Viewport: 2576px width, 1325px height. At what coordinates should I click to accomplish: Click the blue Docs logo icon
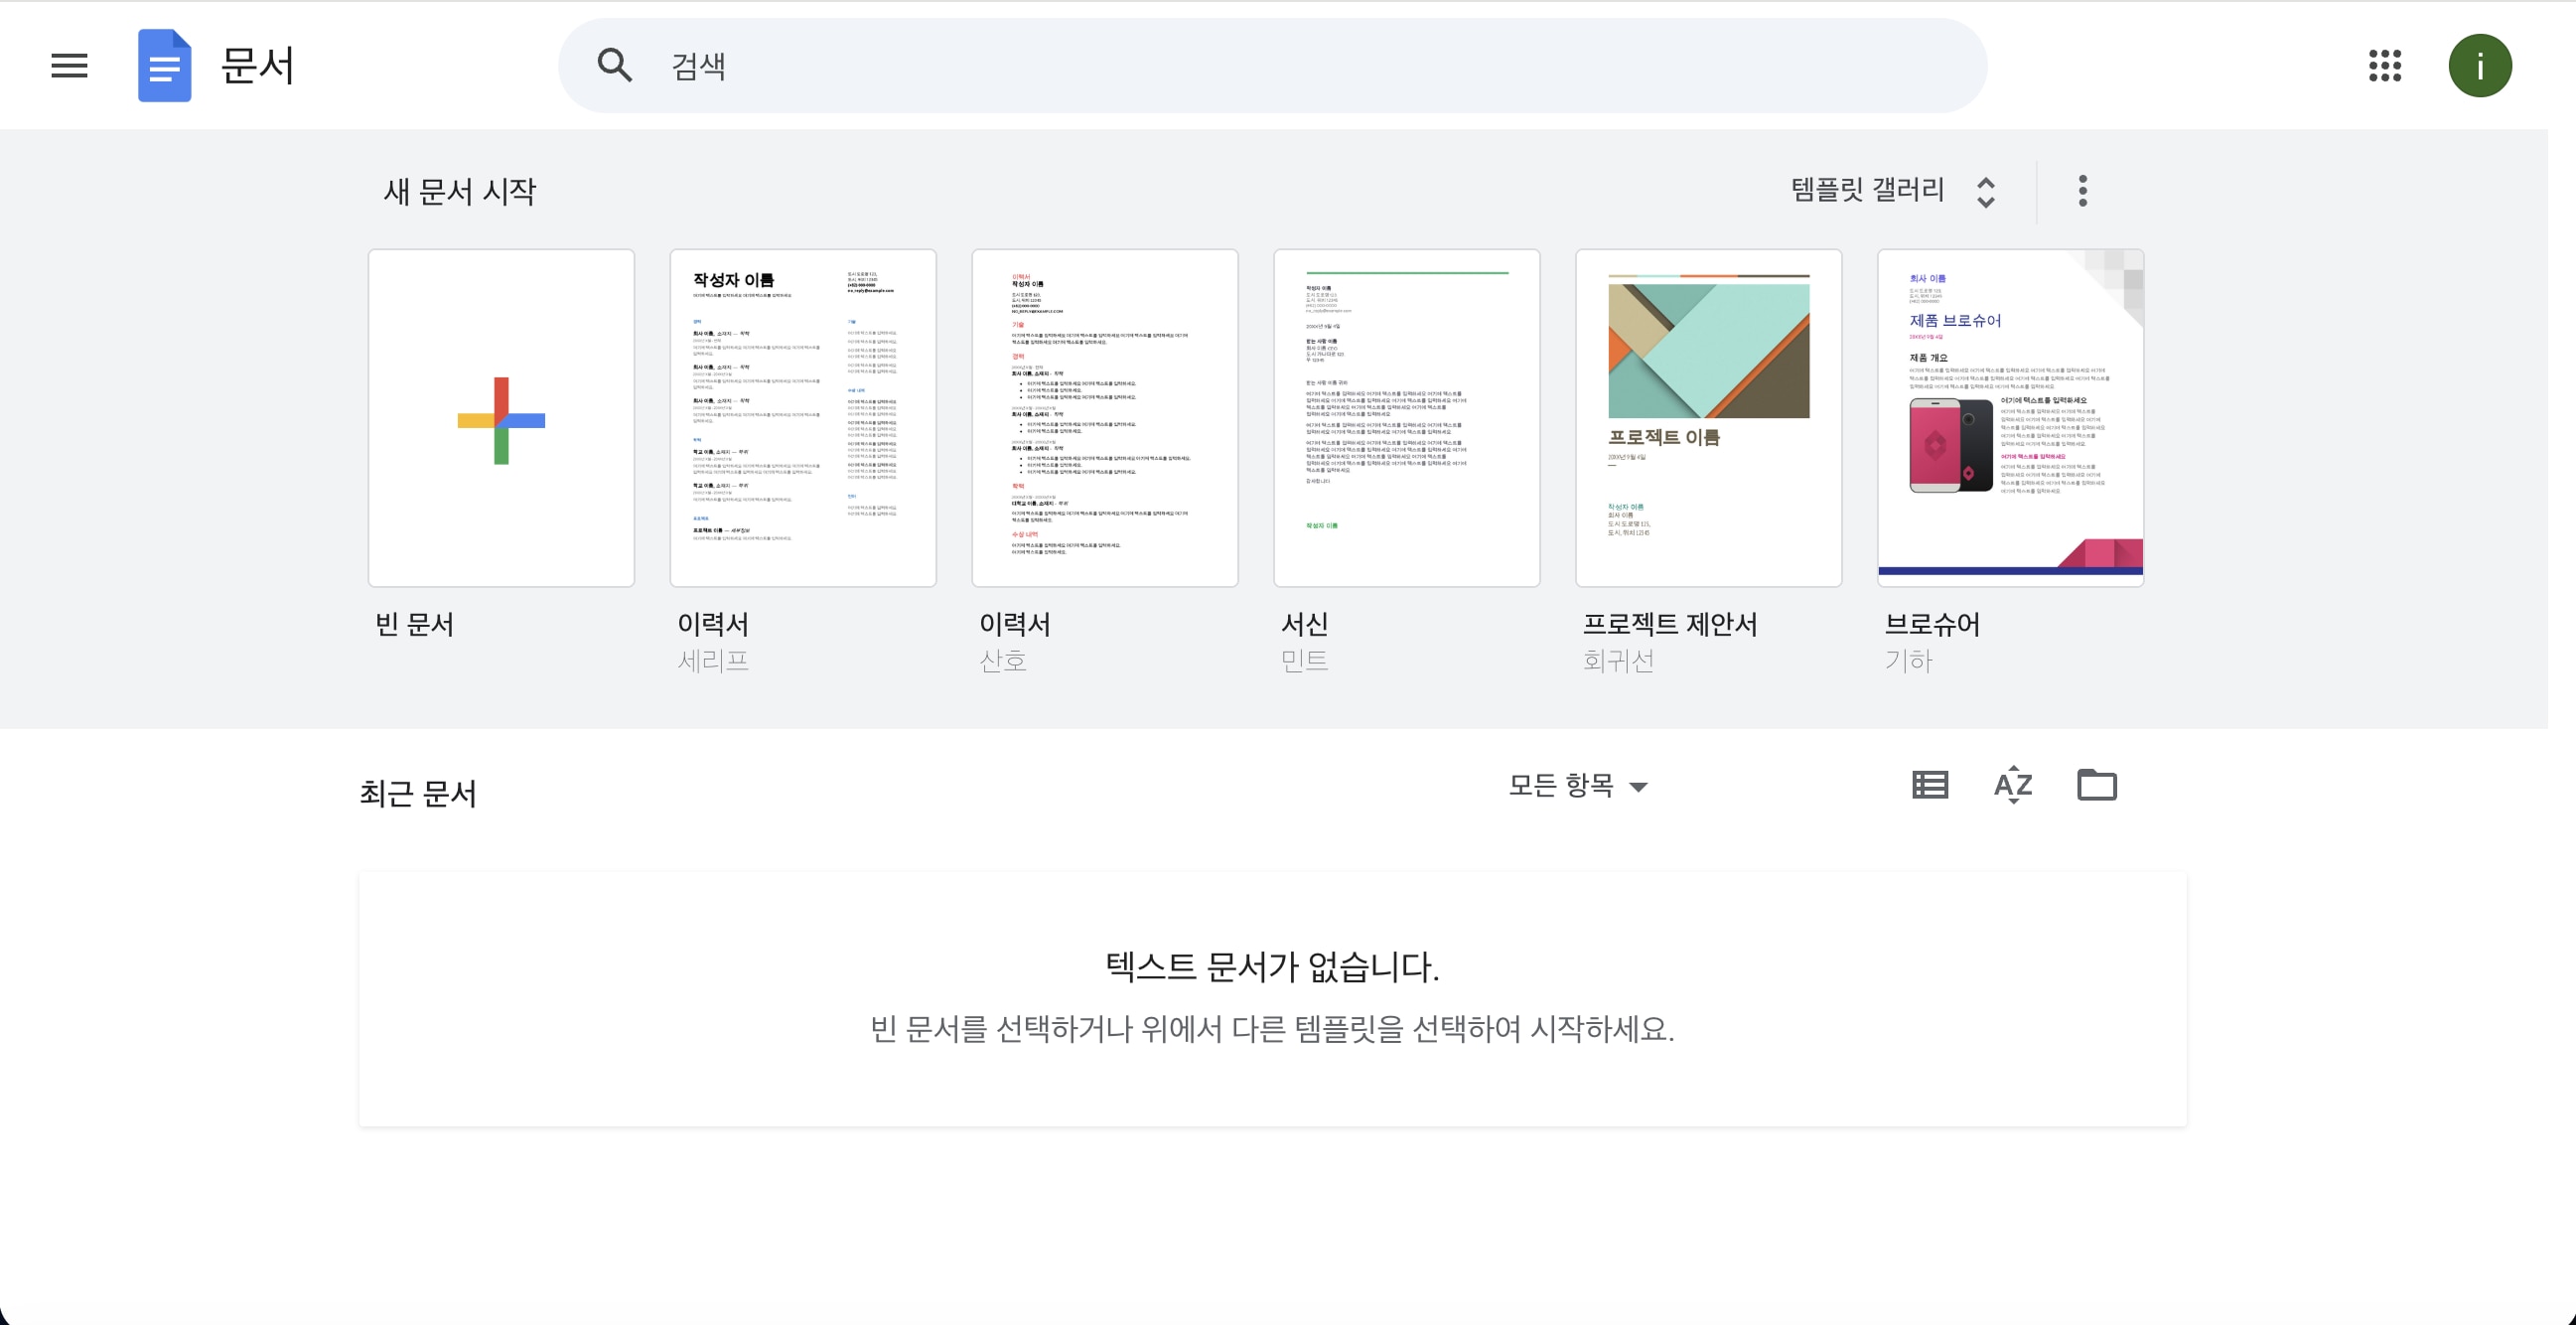point(164,66)
